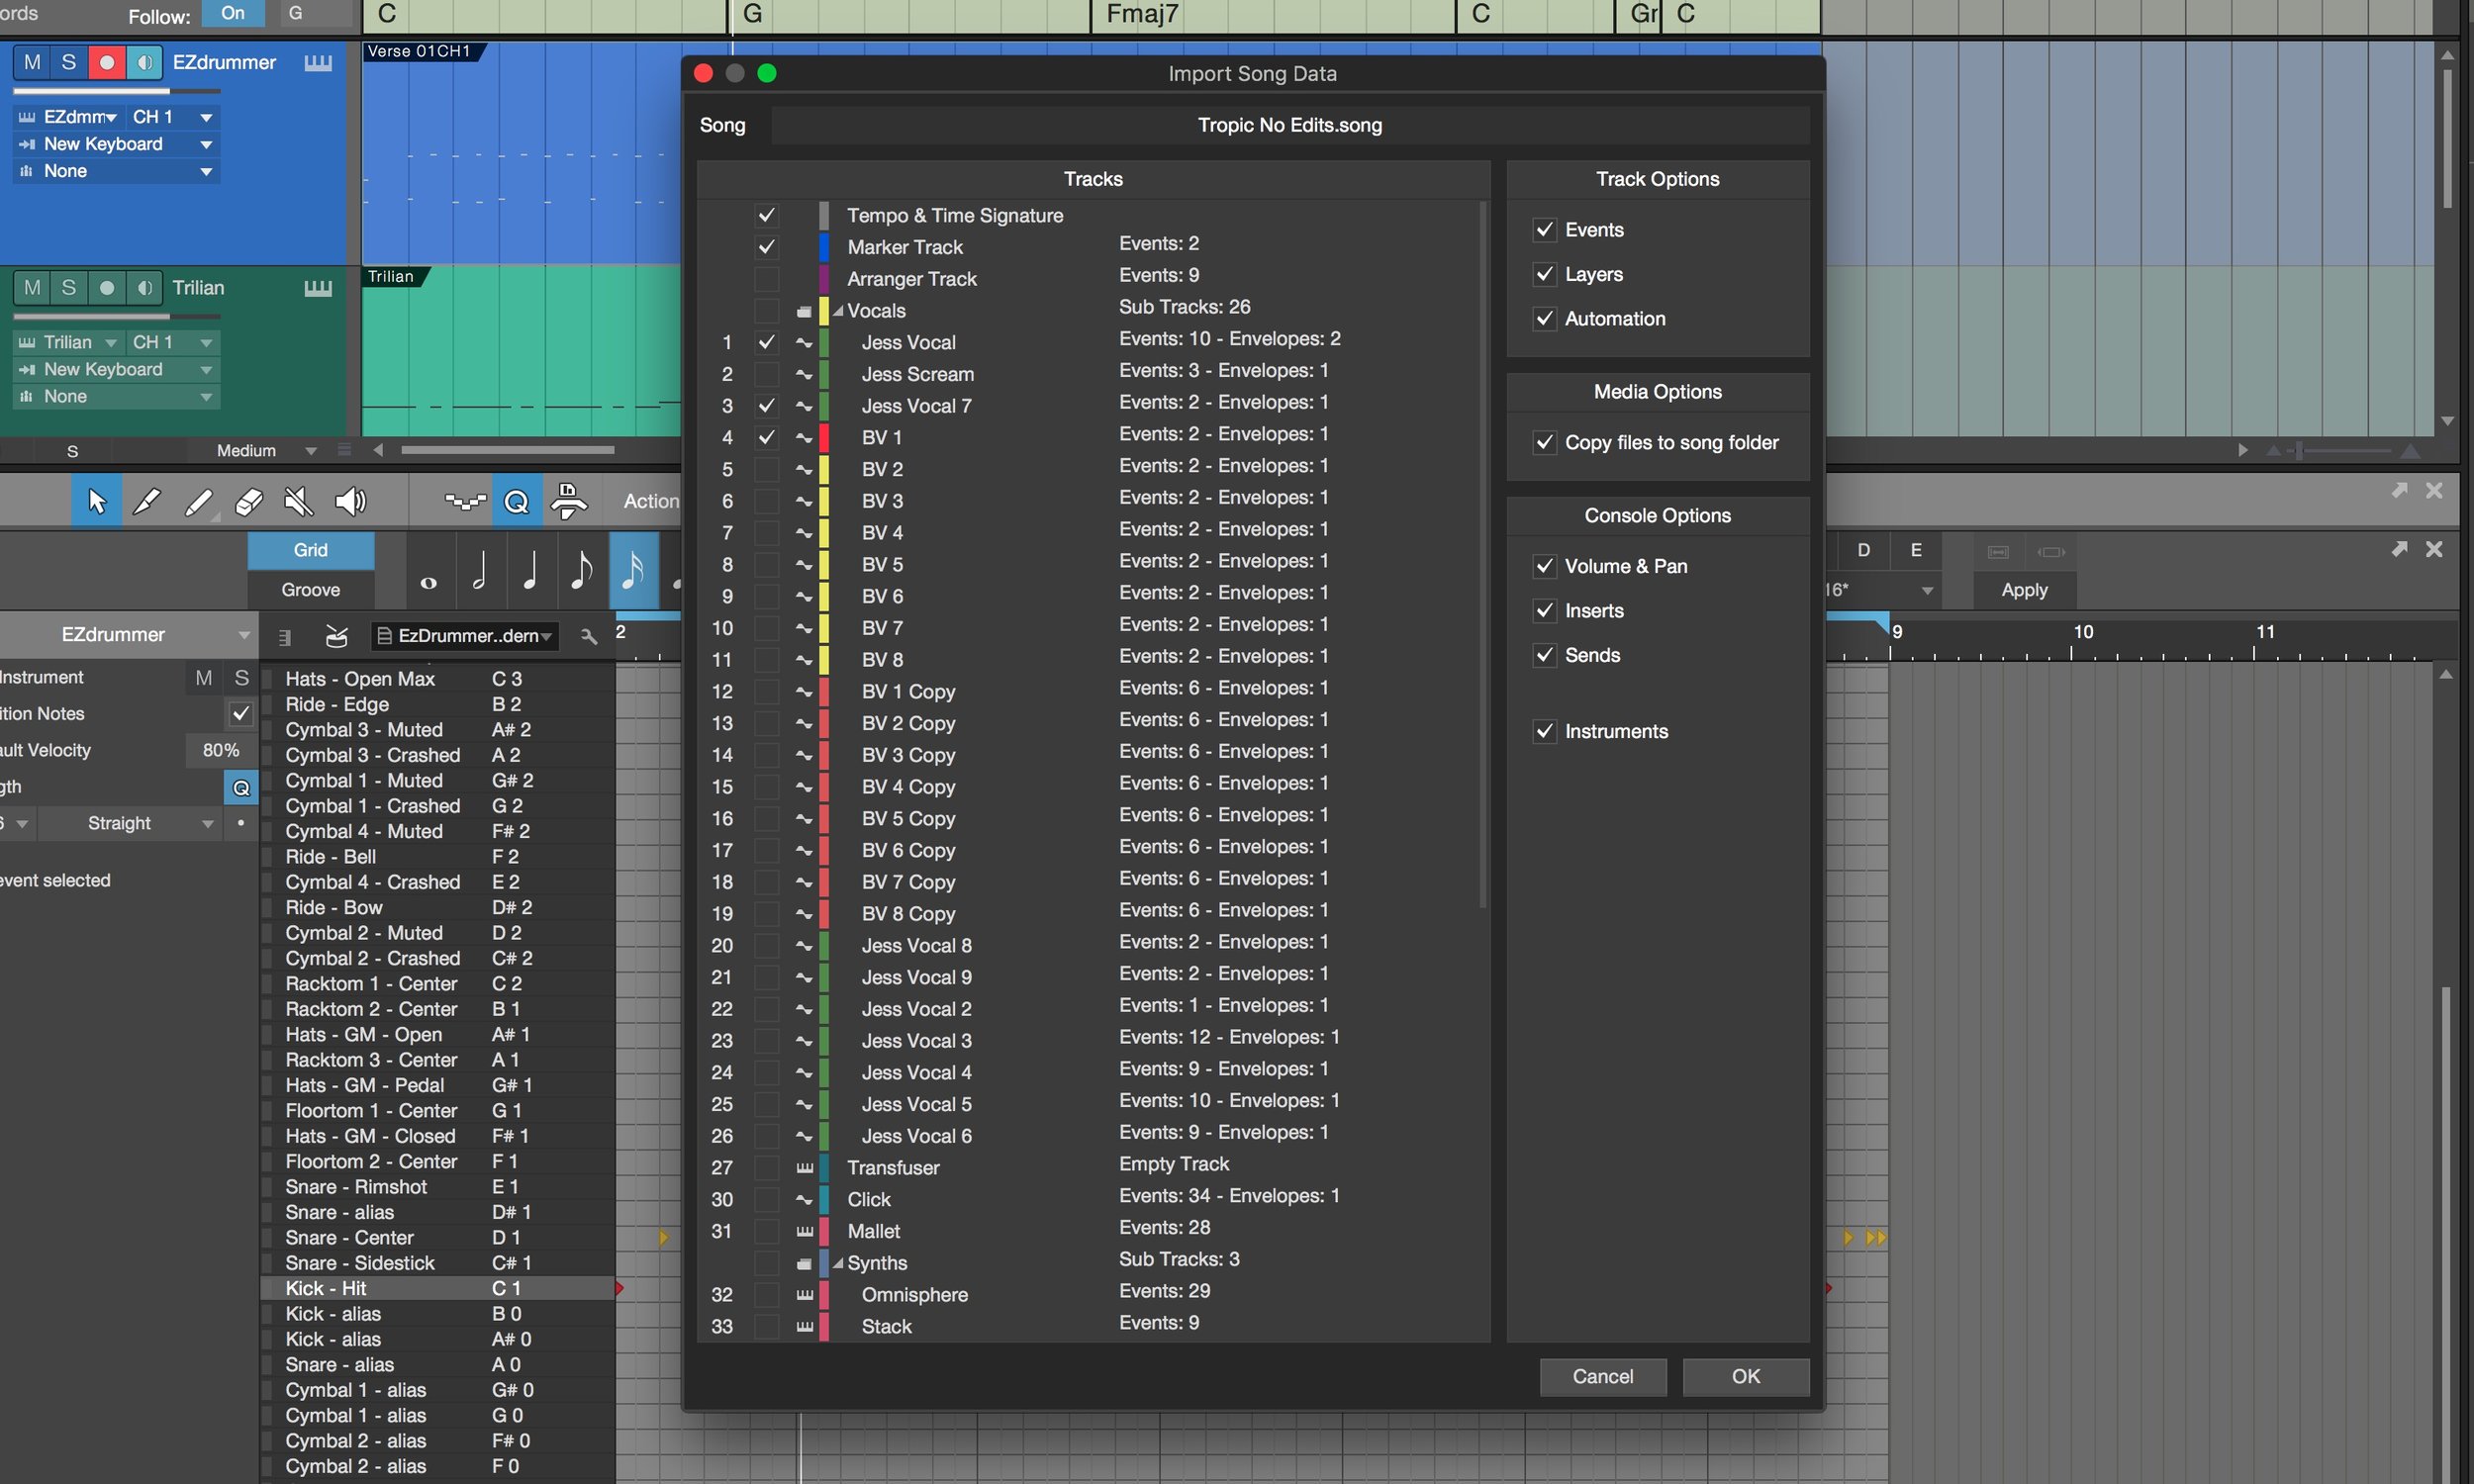Toggle the Layers track option

pos(1545,274)
